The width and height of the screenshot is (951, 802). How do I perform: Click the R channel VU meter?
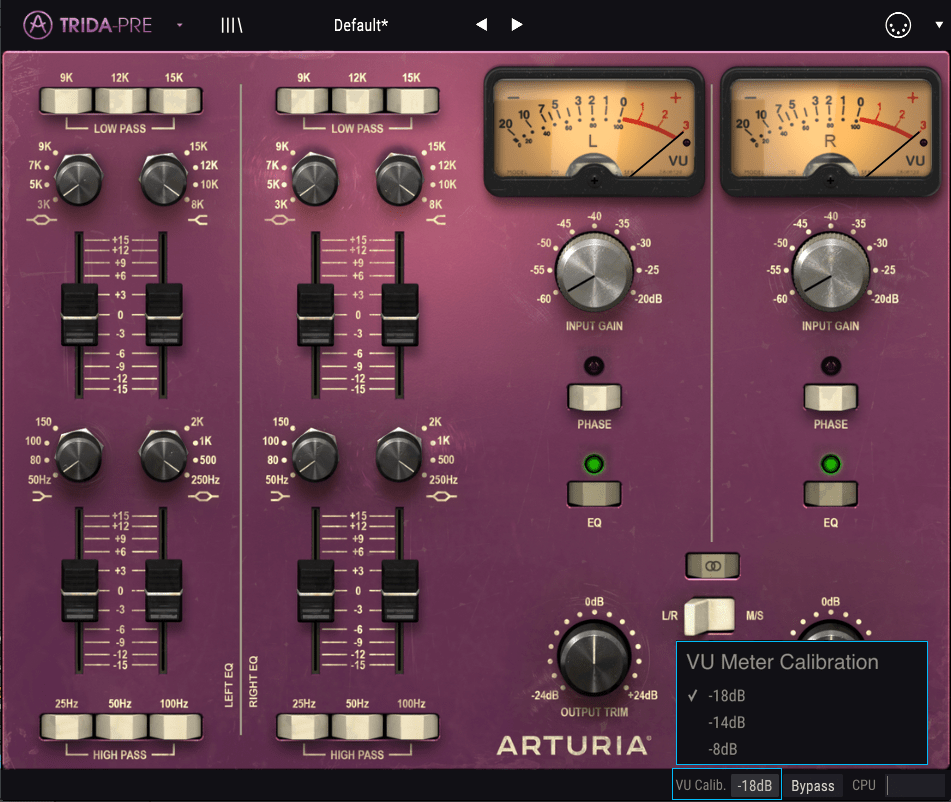(x=830, y=131)
